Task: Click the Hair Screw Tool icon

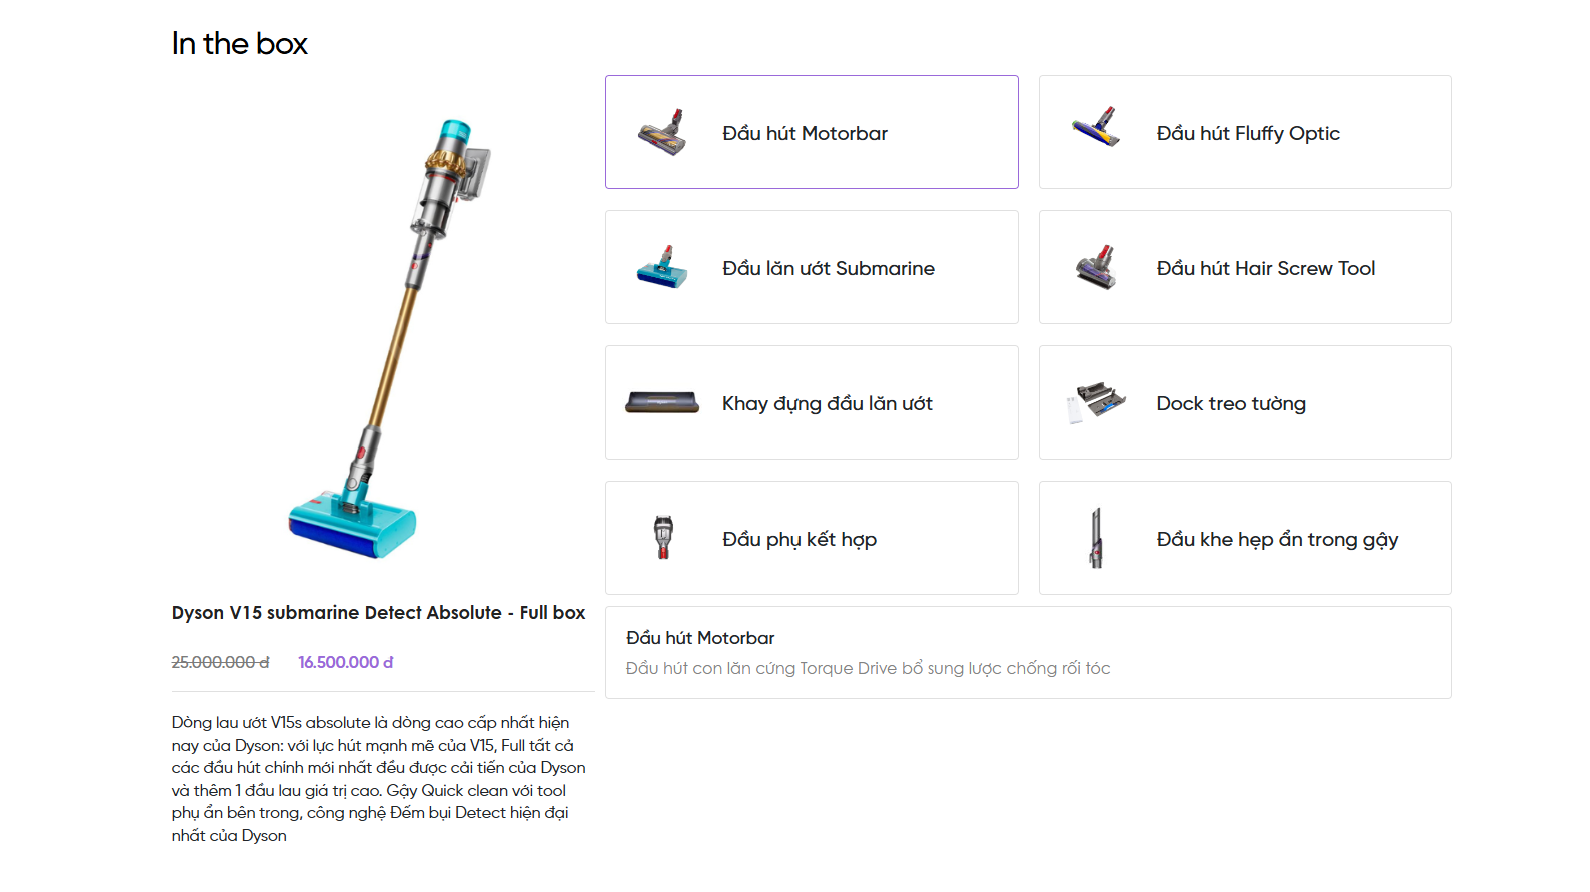Action: click(1096, 267)
